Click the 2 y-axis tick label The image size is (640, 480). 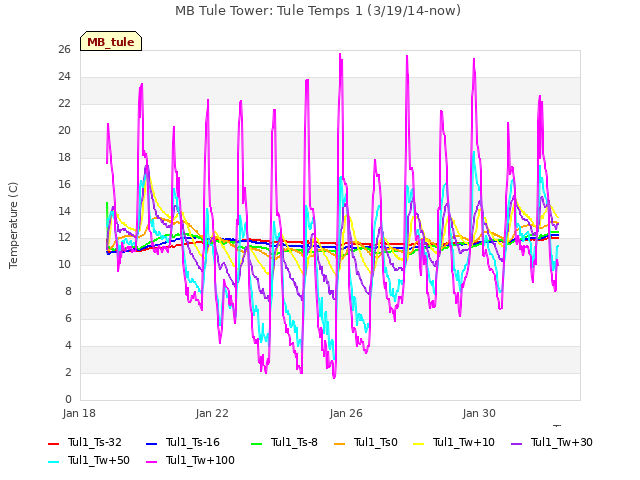tap(68, 372)
